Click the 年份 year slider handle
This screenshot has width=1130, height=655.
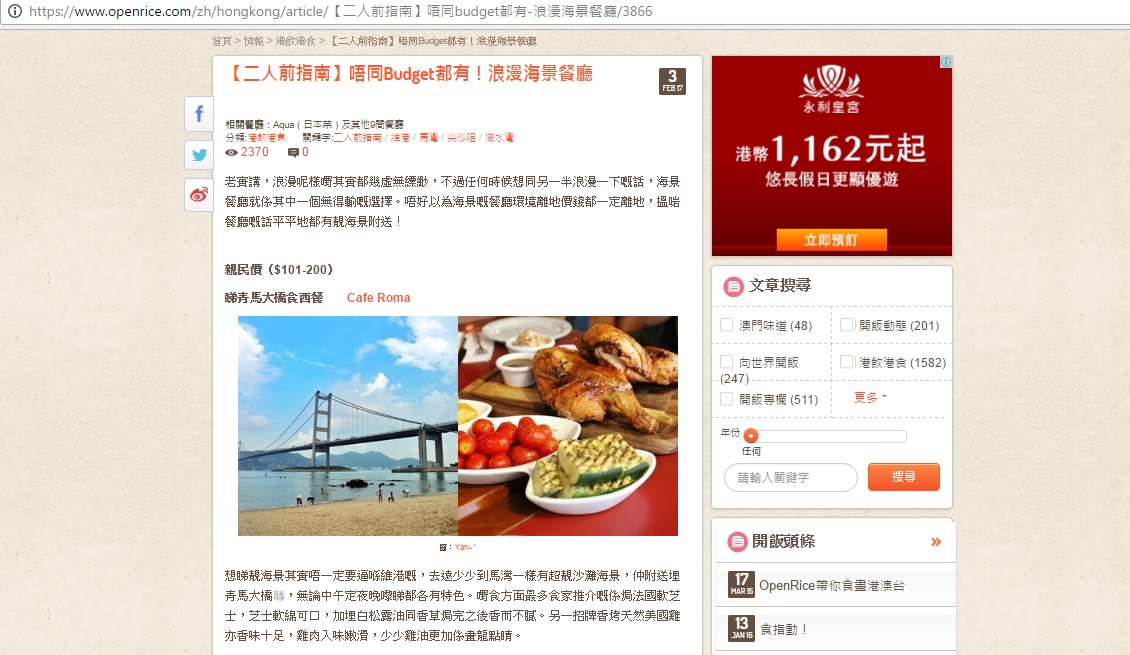[751, 436]
